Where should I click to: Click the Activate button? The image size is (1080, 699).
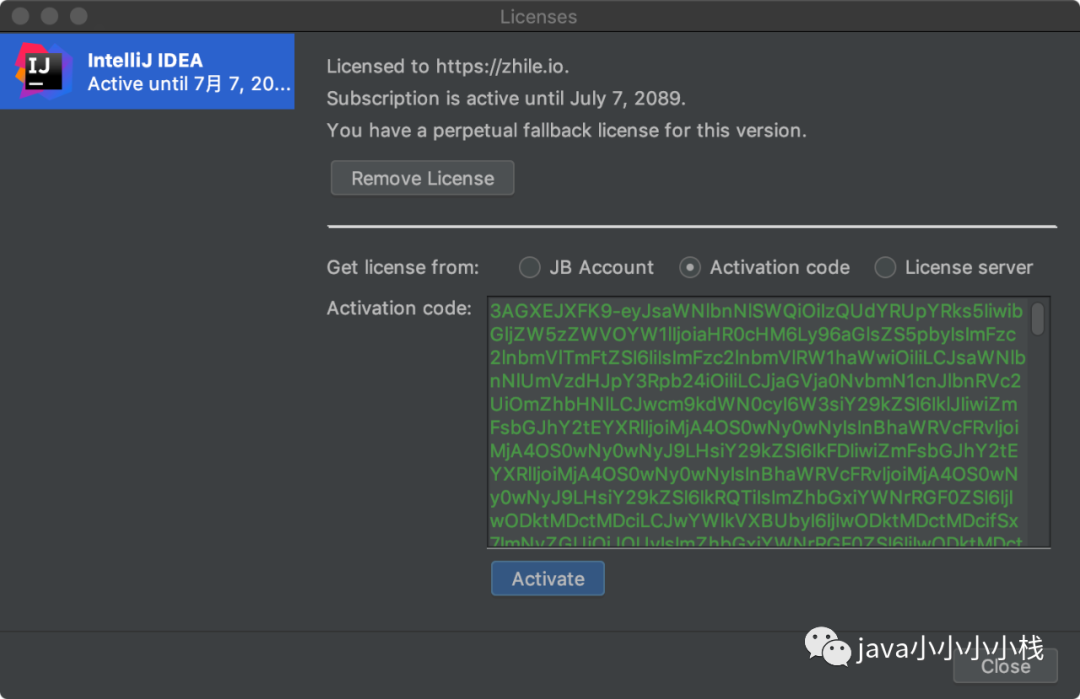548,578
